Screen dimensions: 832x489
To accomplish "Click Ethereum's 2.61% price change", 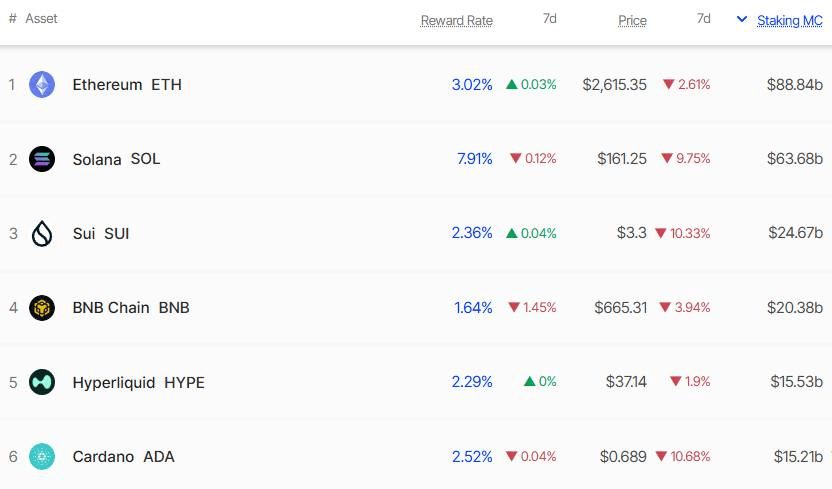I will [687, 84].
